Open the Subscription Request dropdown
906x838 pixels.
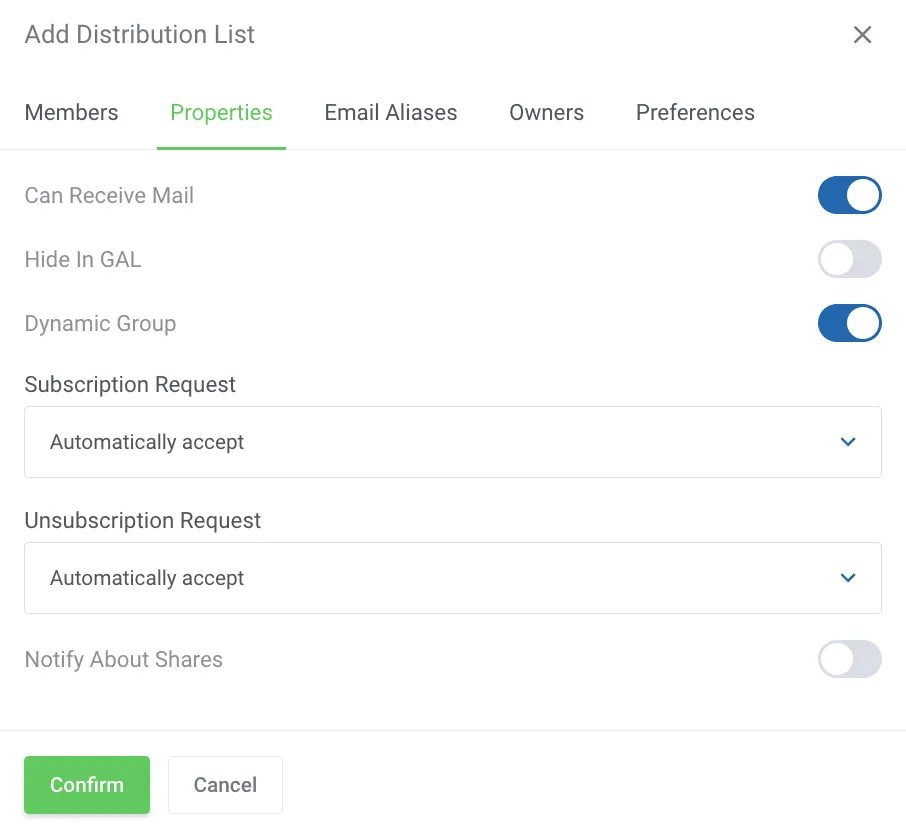(x=452, y=442)
